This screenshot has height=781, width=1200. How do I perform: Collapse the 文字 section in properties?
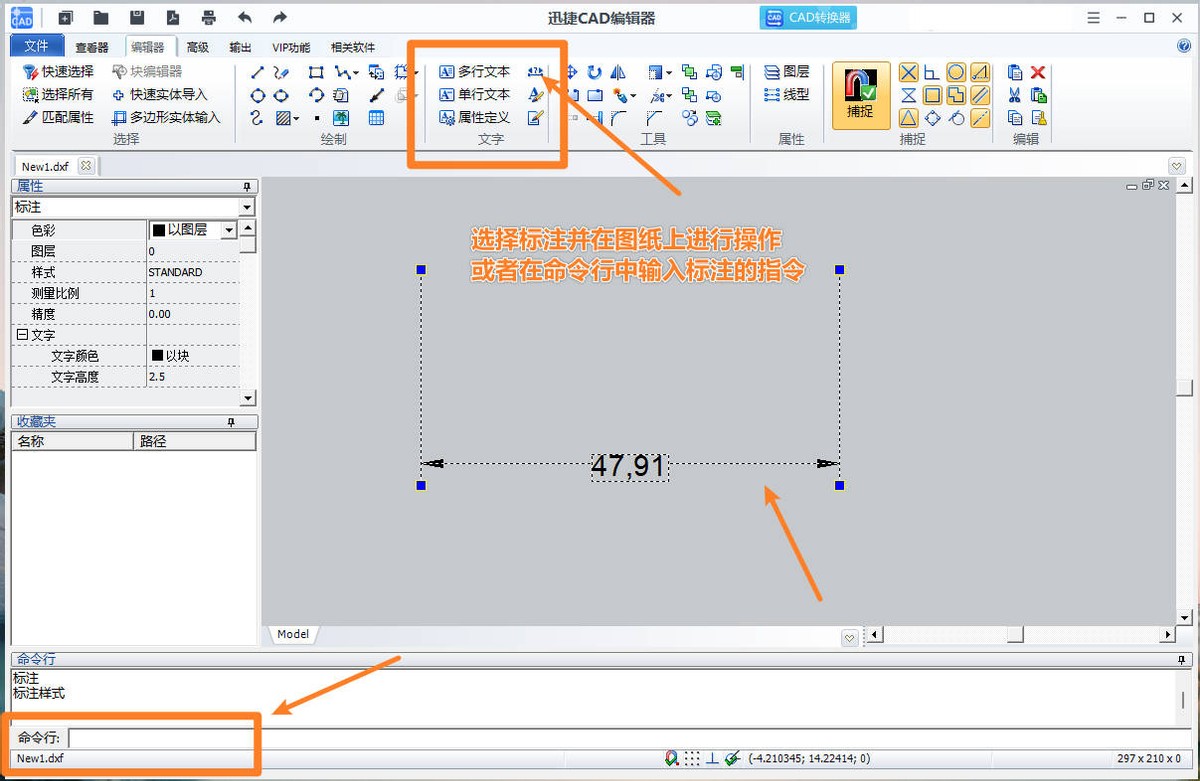click(22, 335)
